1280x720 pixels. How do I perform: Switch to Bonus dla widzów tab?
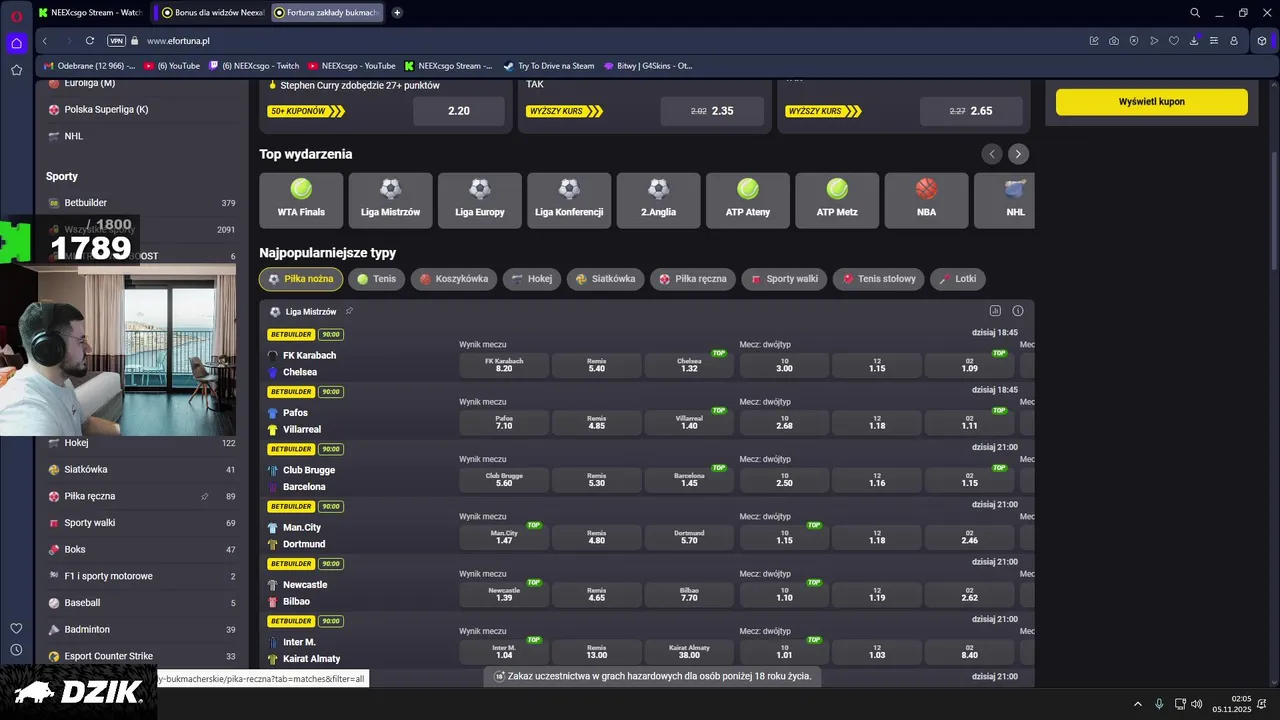(213, 13)
